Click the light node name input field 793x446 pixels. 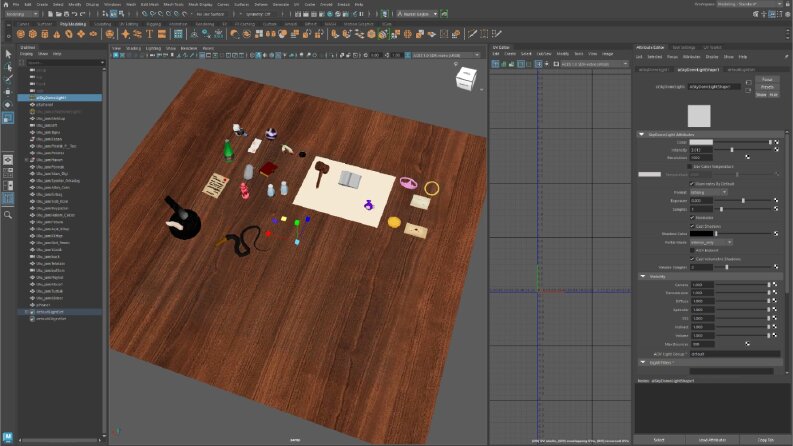(x=714, y=86)
